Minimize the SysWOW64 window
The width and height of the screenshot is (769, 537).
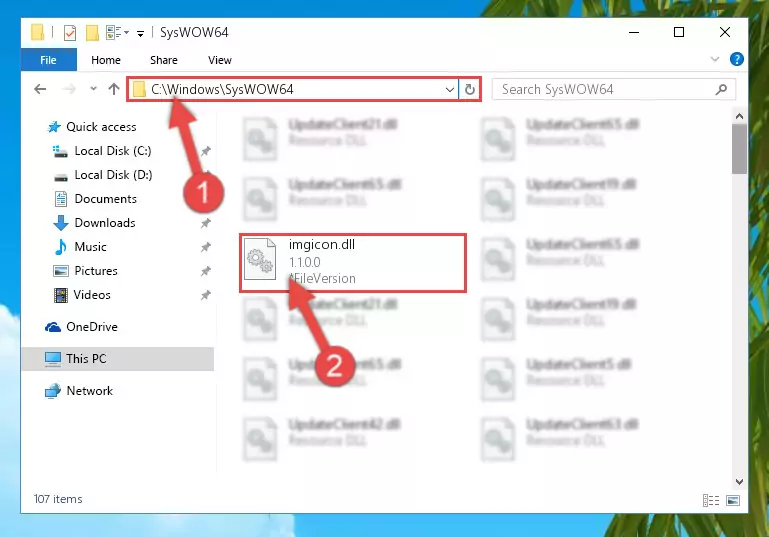coord(634,32)
